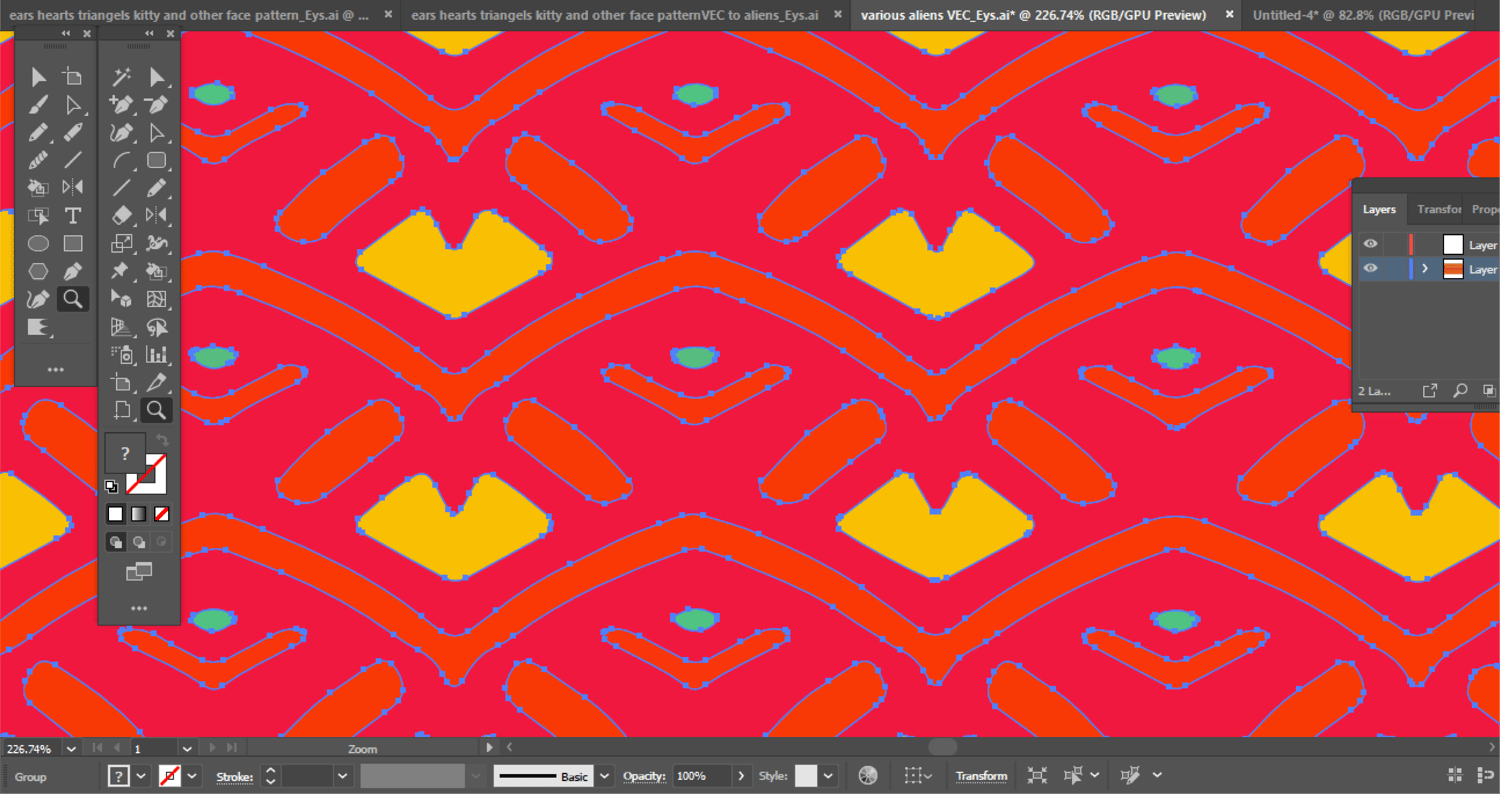Close the various aliens VEC_Eys.ai tab

pyautogui.click(x=1230, y=15)
